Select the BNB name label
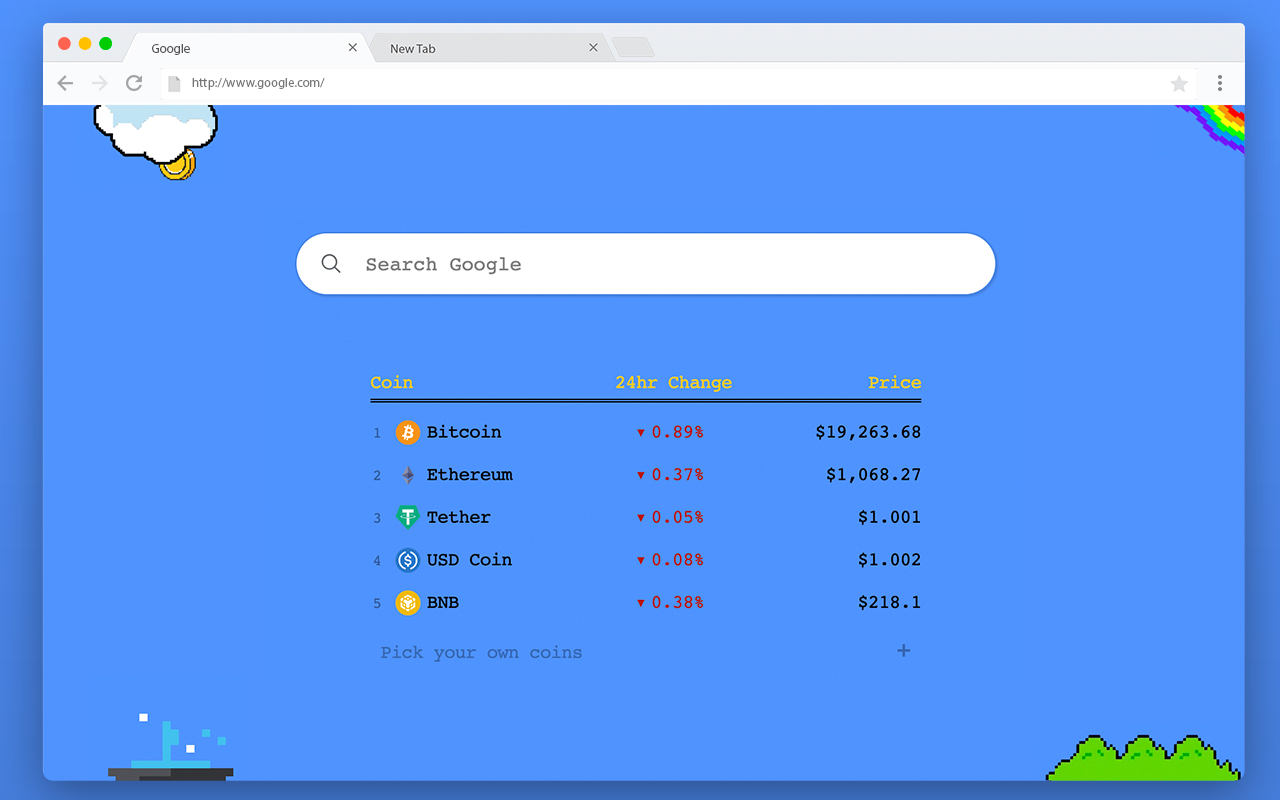Viewport: 1280px width, 800px height. pyautogui.click(x=443, y=603)
